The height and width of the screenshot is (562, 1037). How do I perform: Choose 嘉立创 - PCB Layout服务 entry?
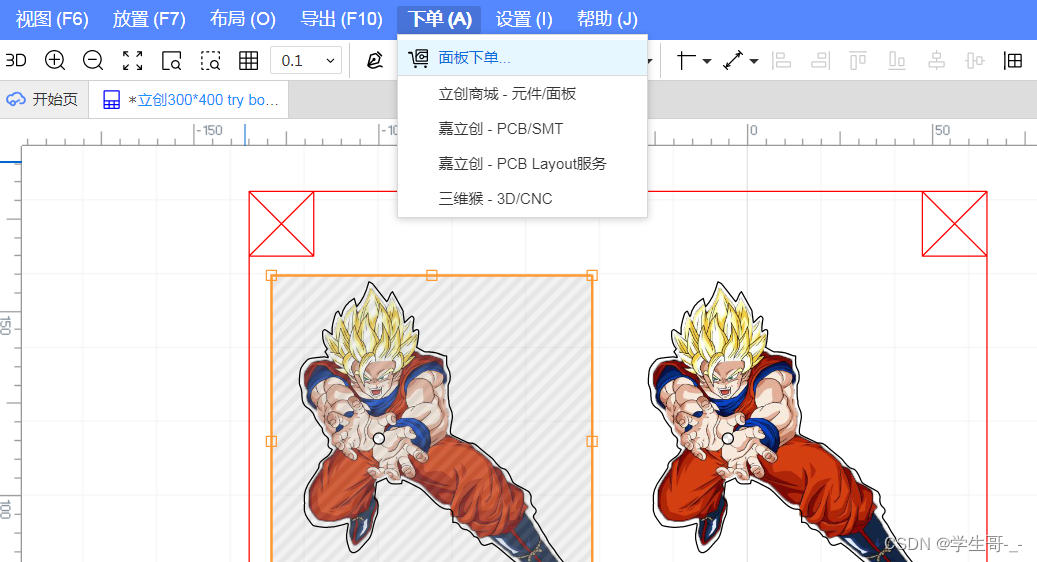(522, 164)
